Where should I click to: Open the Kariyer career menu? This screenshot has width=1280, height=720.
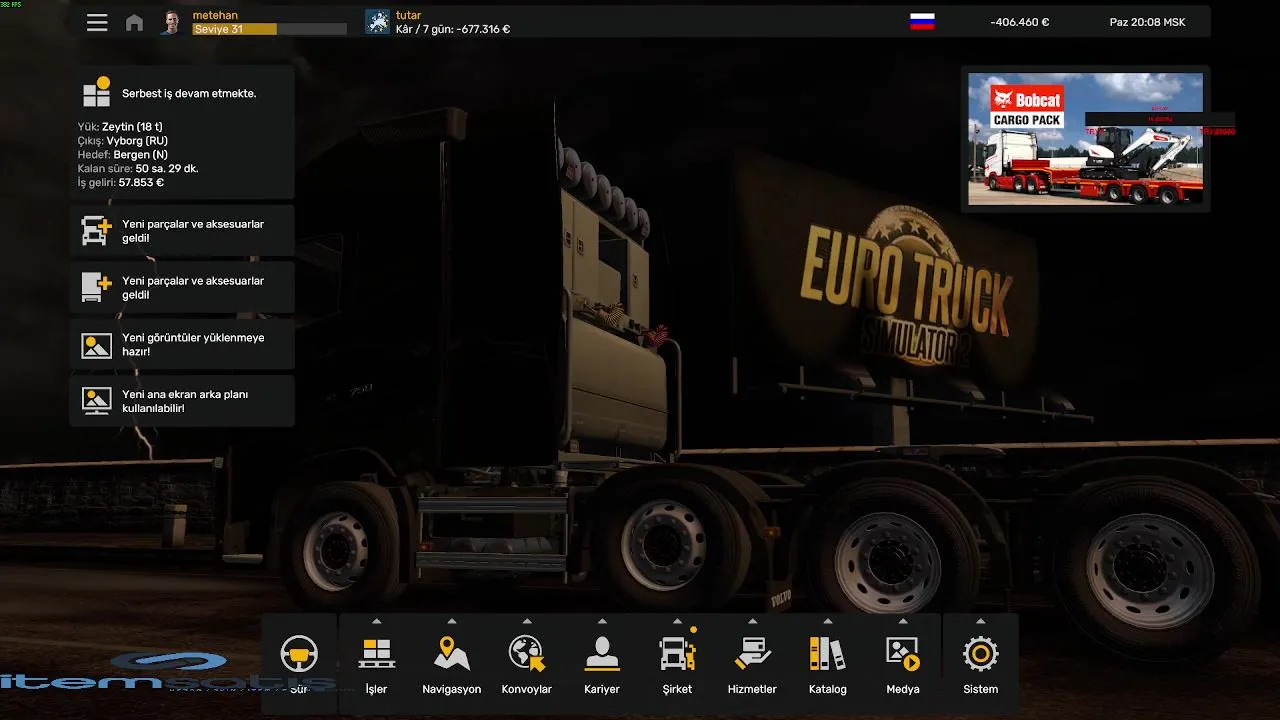tap(602, 664)
